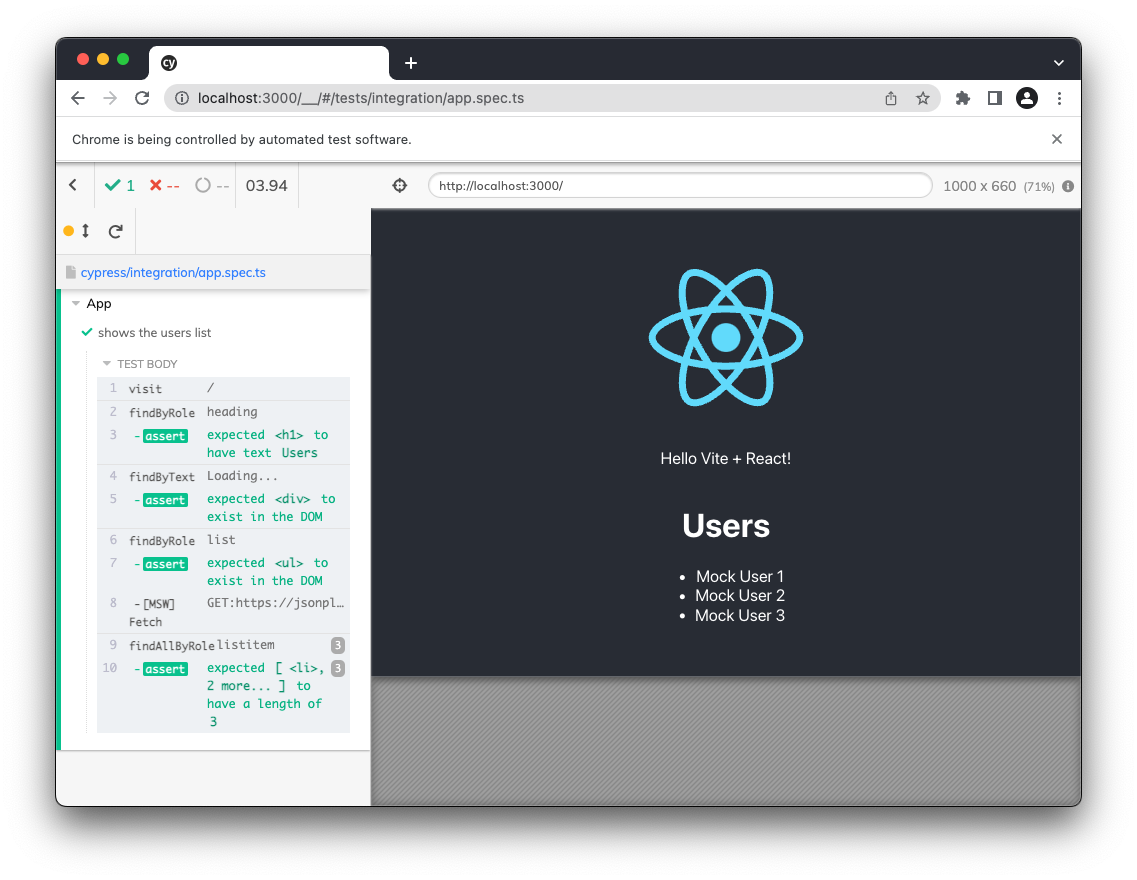Expand the tab search chevron

[1059, 63]
